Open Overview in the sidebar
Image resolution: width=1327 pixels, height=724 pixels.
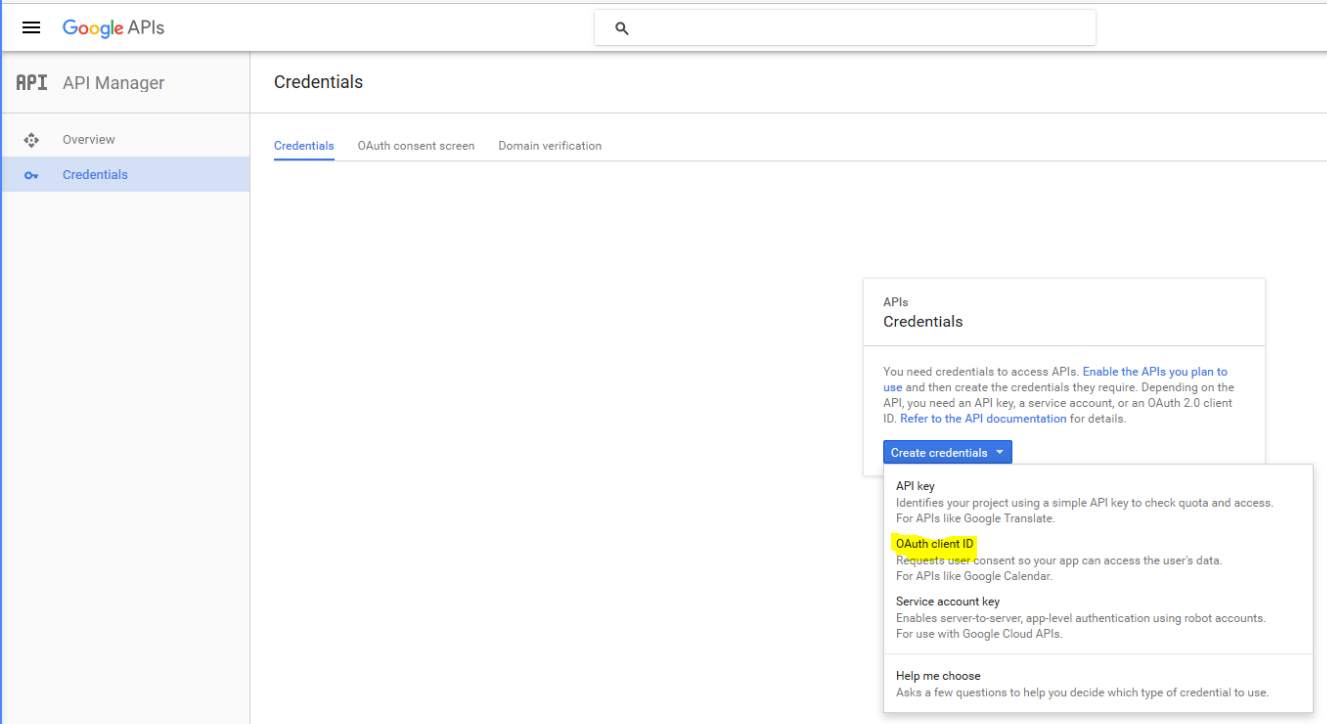click(125, 140)
